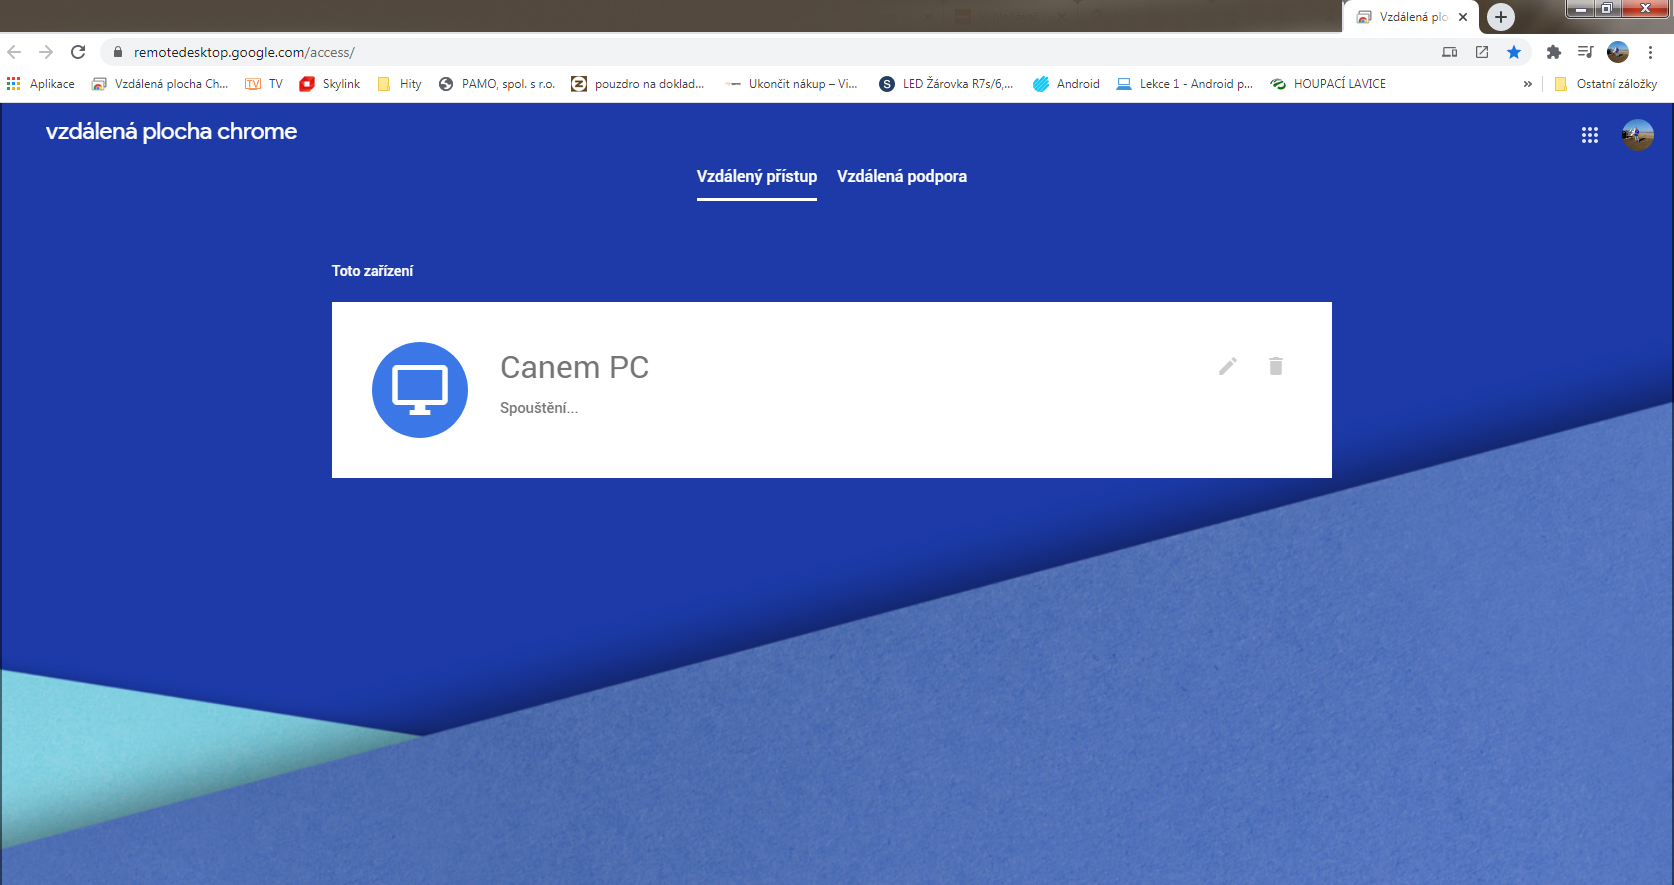The width and height of the screenshot is (1674, 885).
Task: Open Ukončit nákup bookmark
Action: click(x=791, y=84)
